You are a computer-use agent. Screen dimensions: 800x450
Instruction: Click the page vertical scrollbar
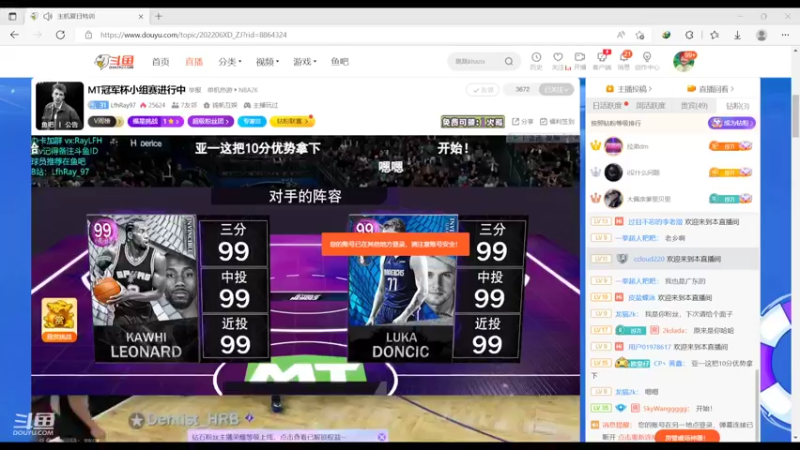coord(795,116)
